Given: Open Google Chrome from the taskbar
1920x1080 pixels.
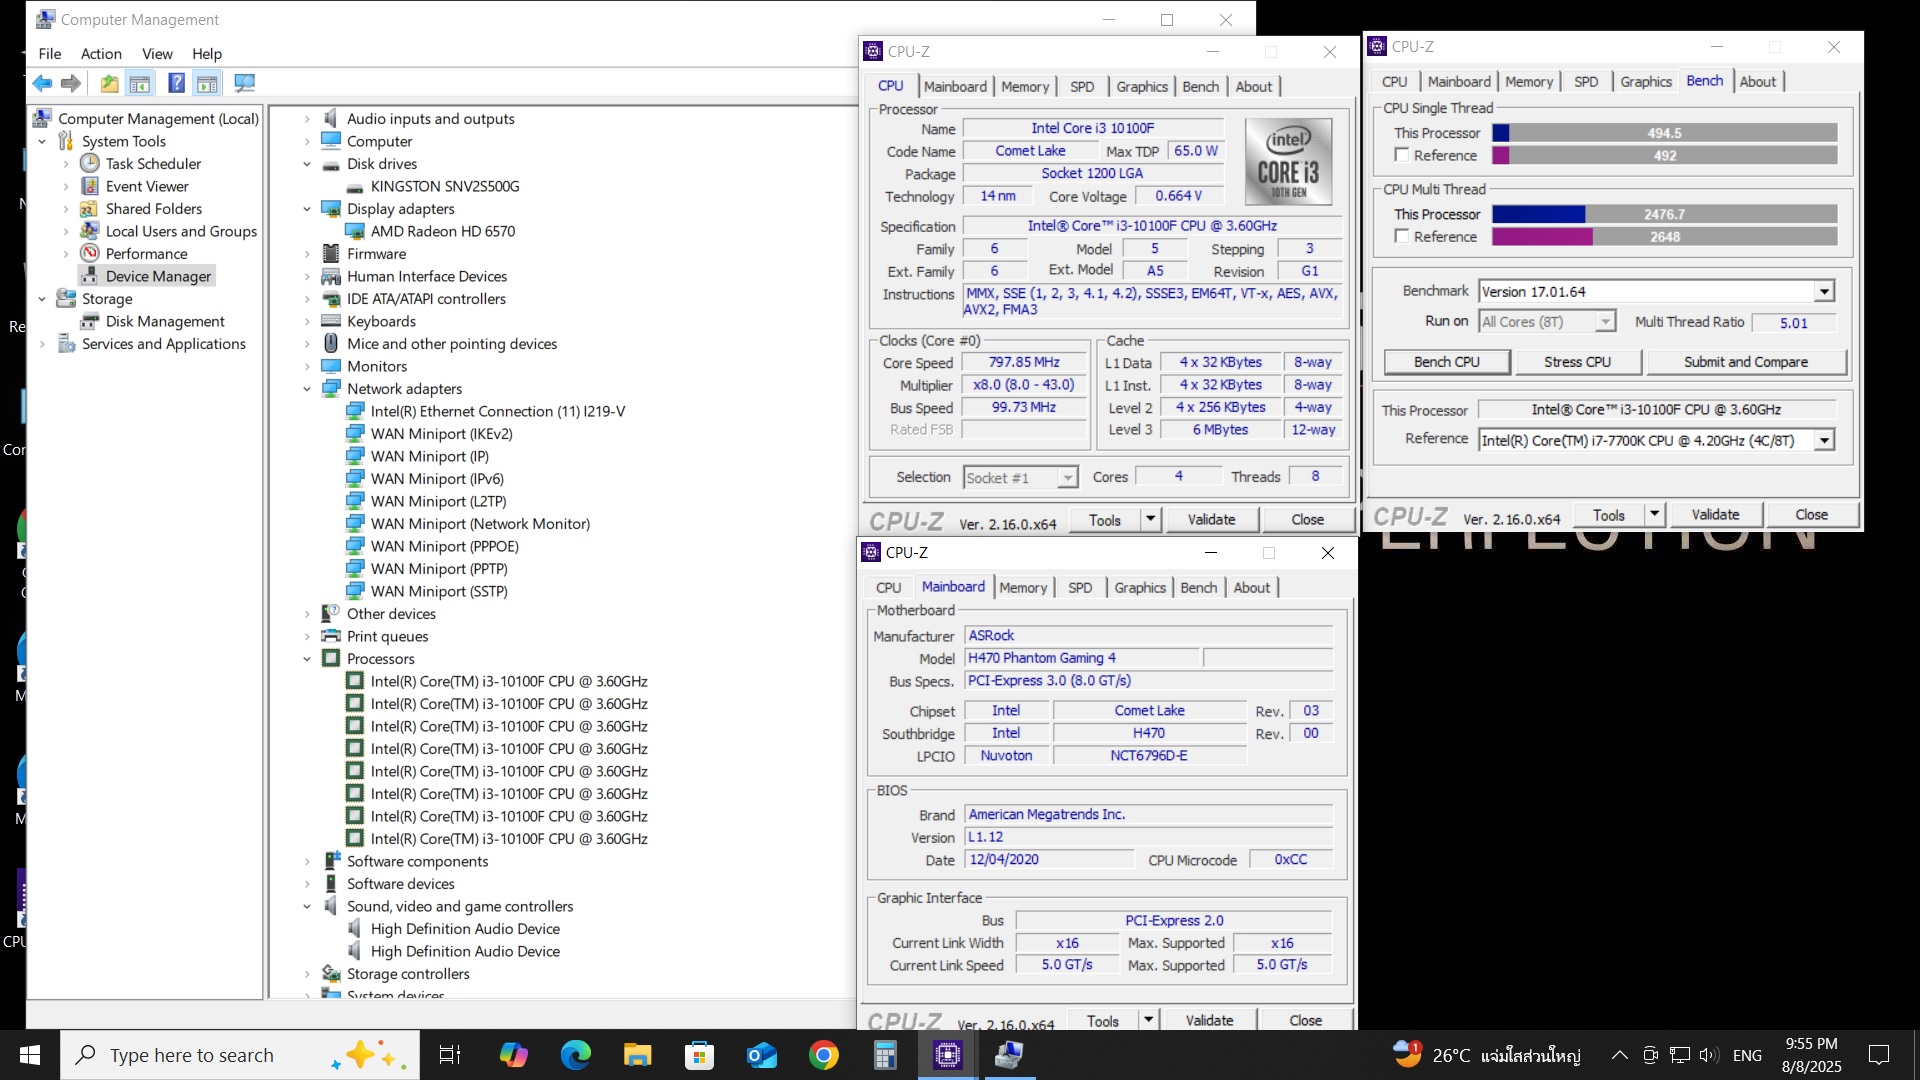Looking at the screenshot, I should [823, 1055].
